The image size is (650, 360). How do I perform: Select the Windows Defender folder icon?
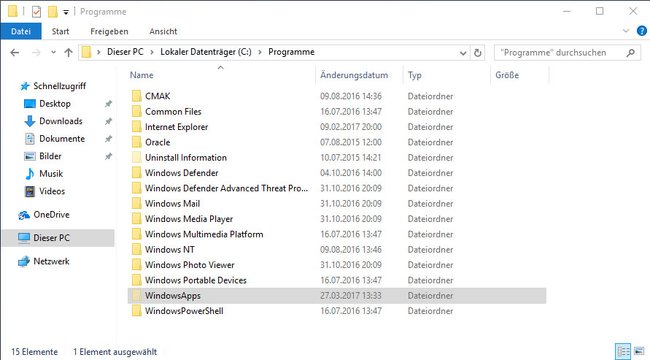click(136, 173)
